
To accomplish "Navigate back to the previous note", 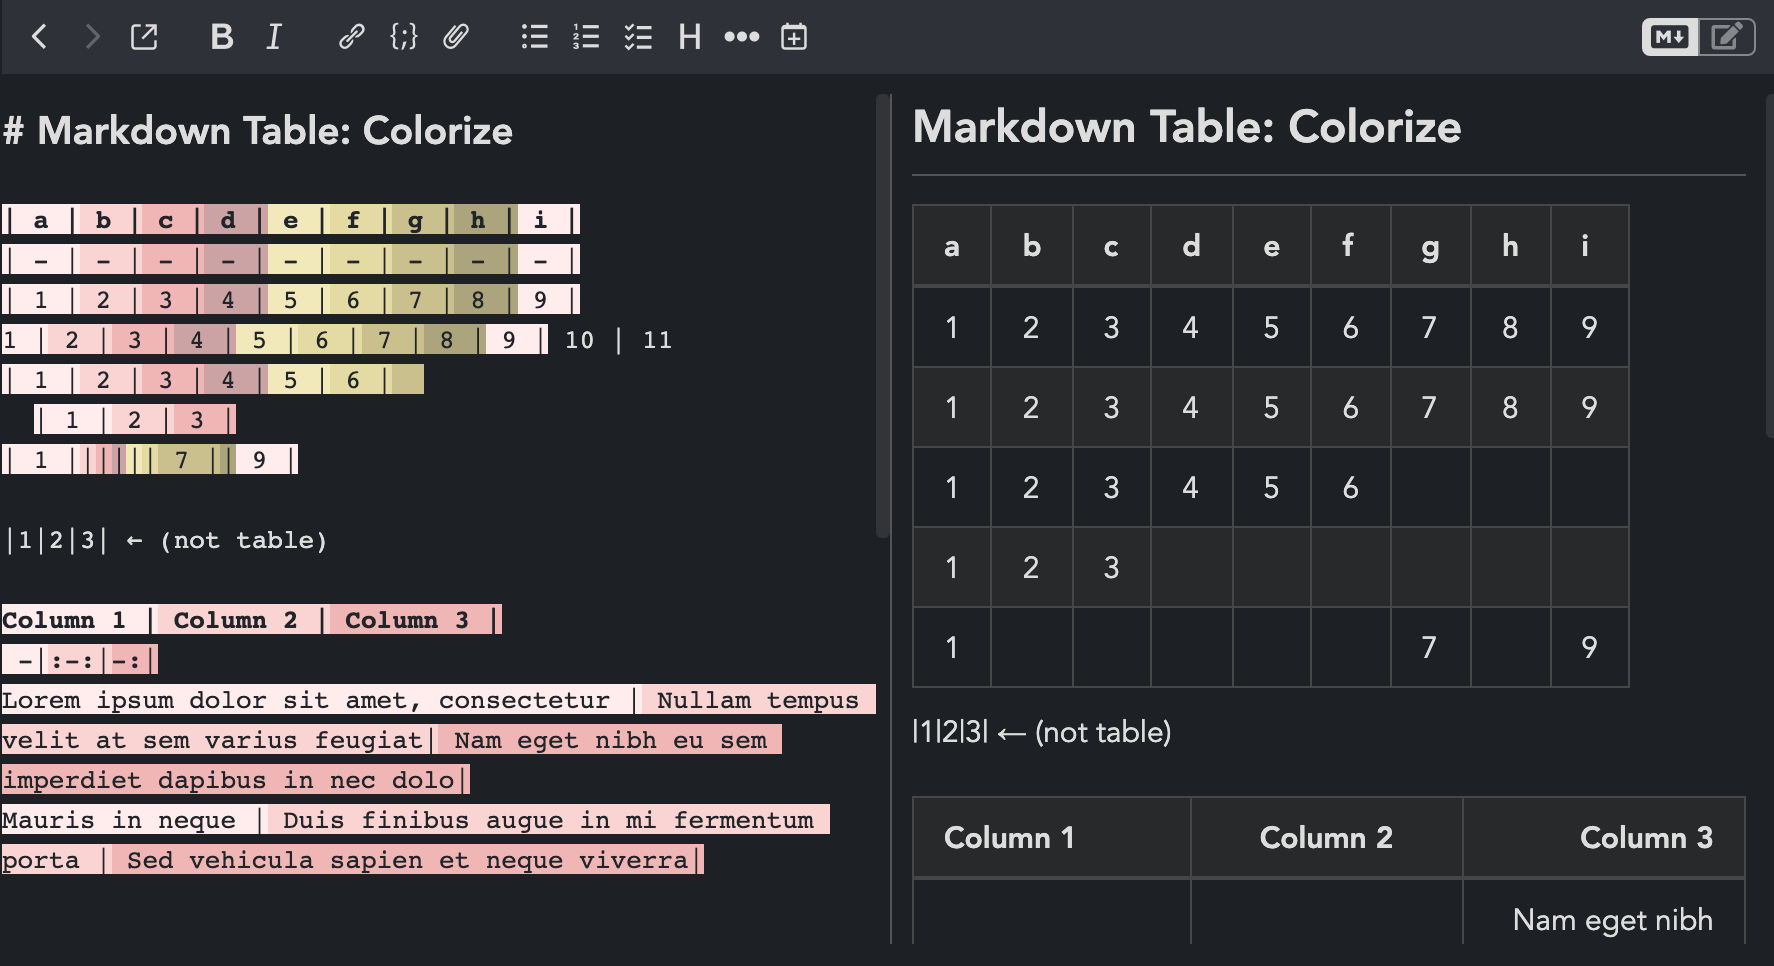I will coord(39,37).
